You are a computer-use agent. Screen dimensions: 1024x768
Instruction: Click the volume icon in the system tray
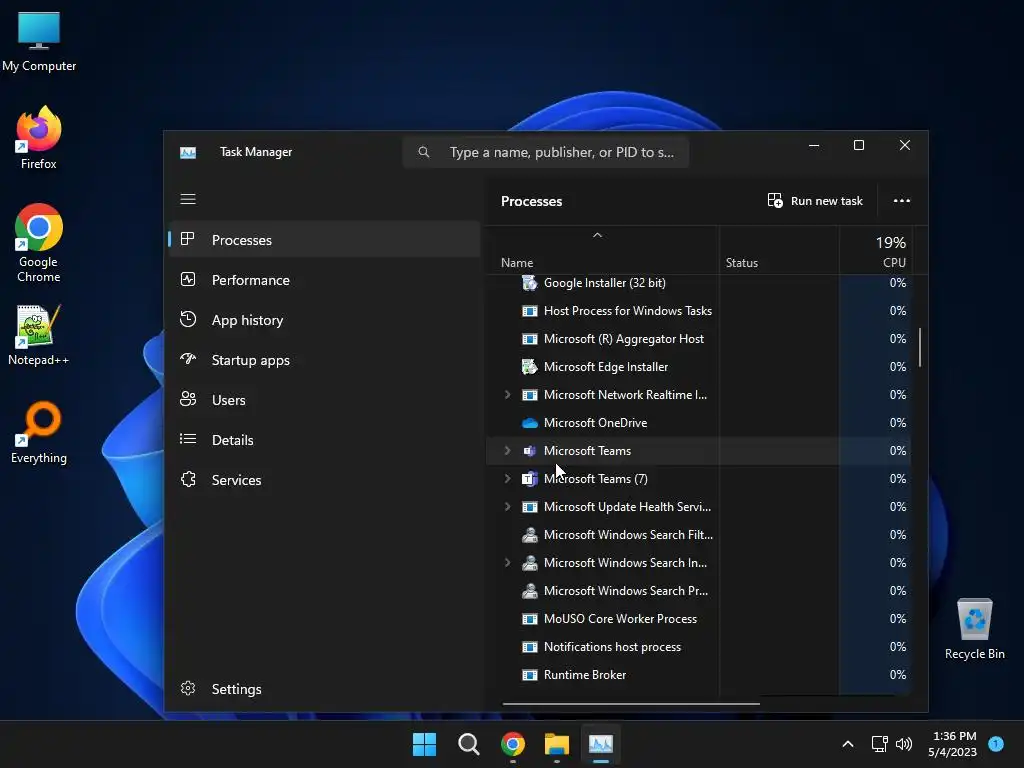pos(904,744)
